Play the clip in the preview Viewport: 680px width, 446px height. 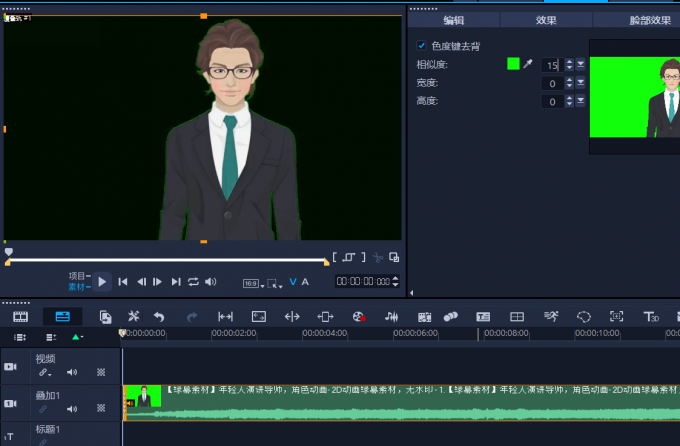pyautogui.click(x=102, y=282)
